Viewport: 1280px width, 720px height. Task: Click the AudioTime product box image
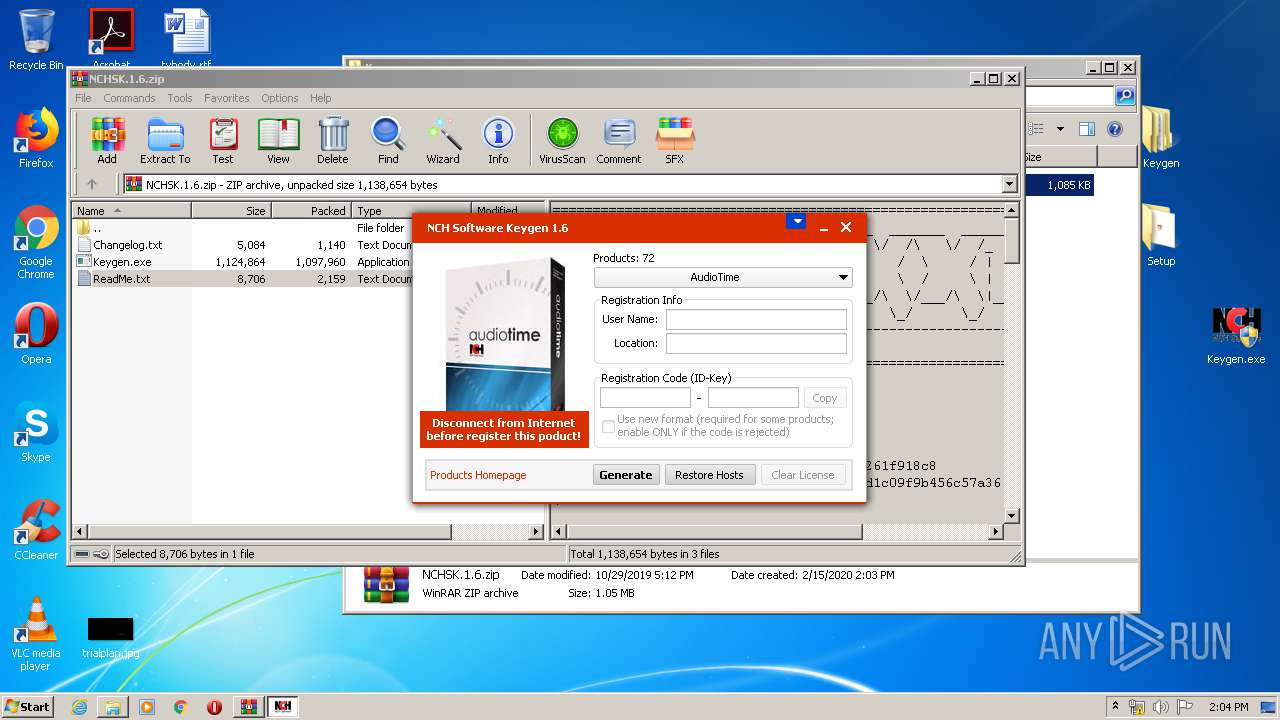(504, 335)
